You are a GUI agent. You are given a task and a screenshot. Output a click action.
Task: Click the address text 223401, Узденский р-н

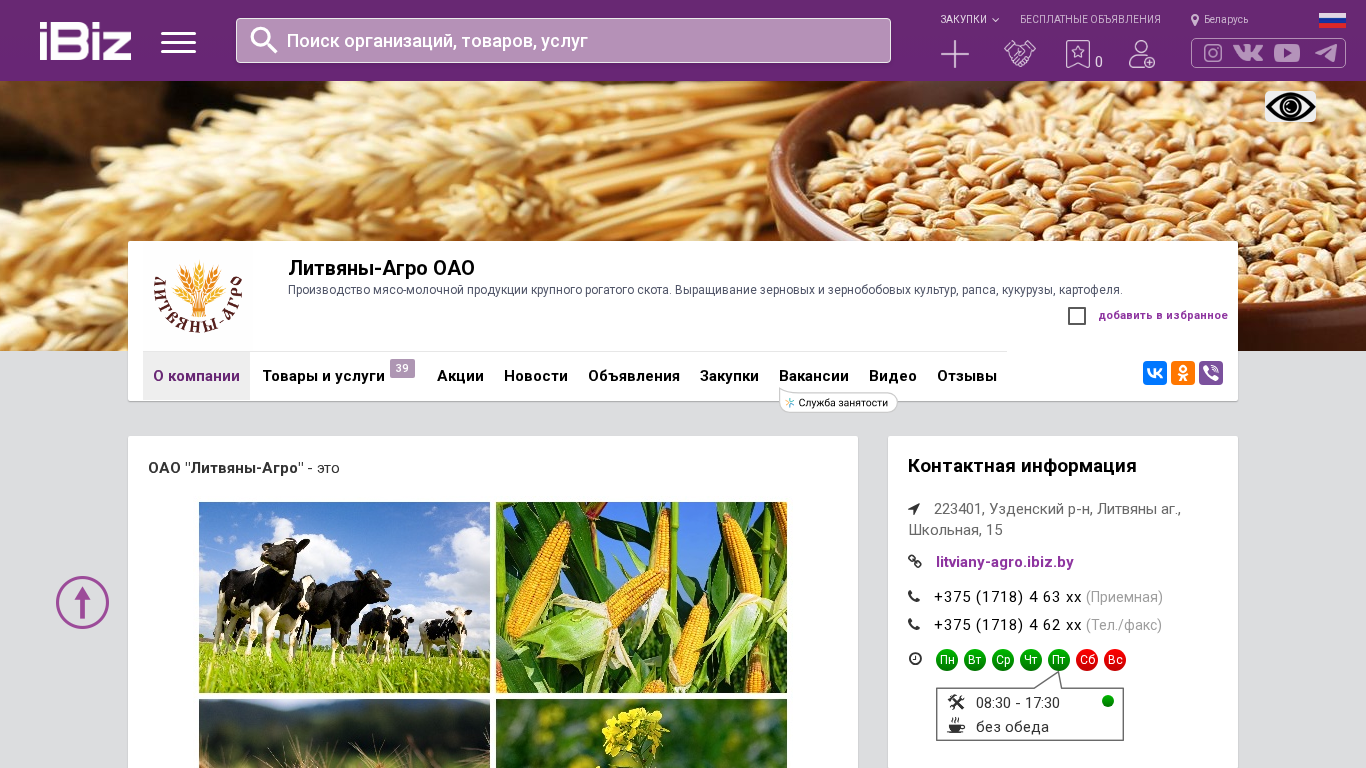1044,519
